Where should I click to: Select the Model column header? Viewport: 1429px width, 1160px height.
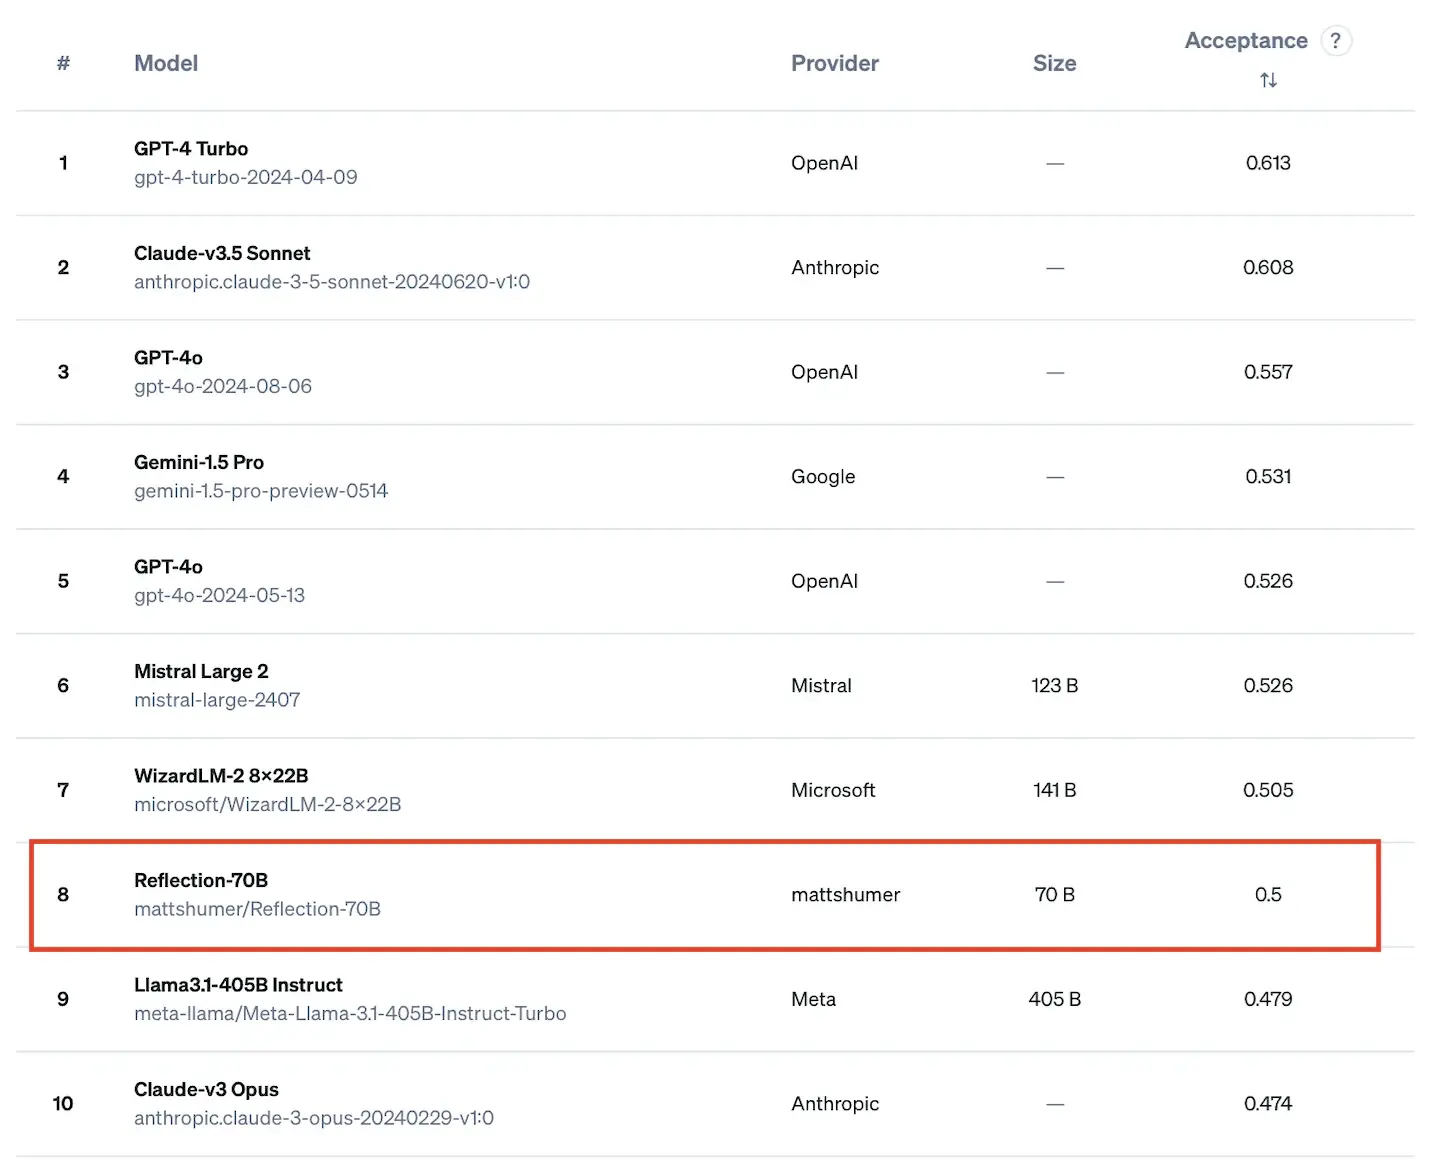click(166, 63)
